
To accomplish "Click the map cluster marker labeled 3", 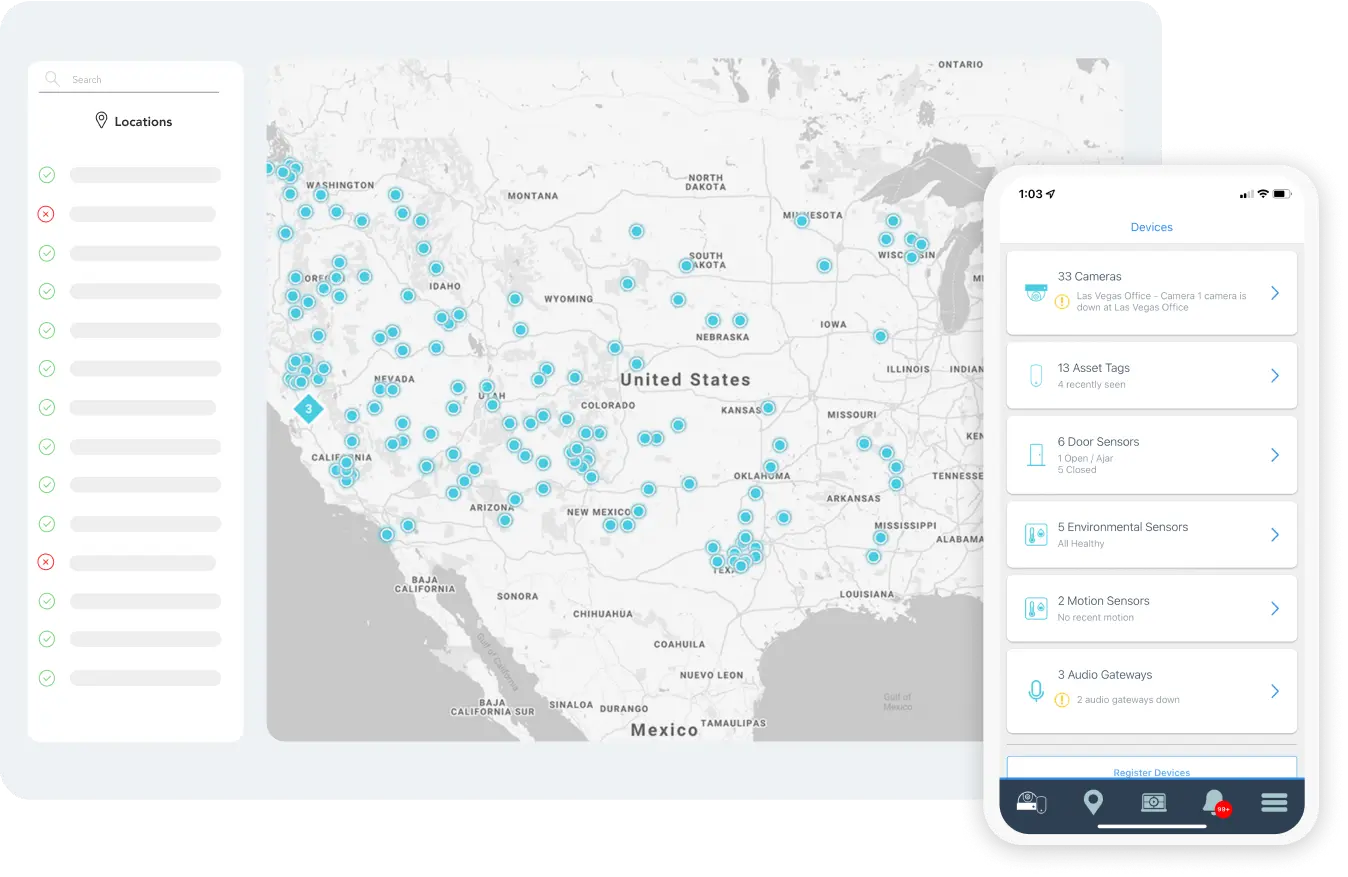I will coord(309,408).
